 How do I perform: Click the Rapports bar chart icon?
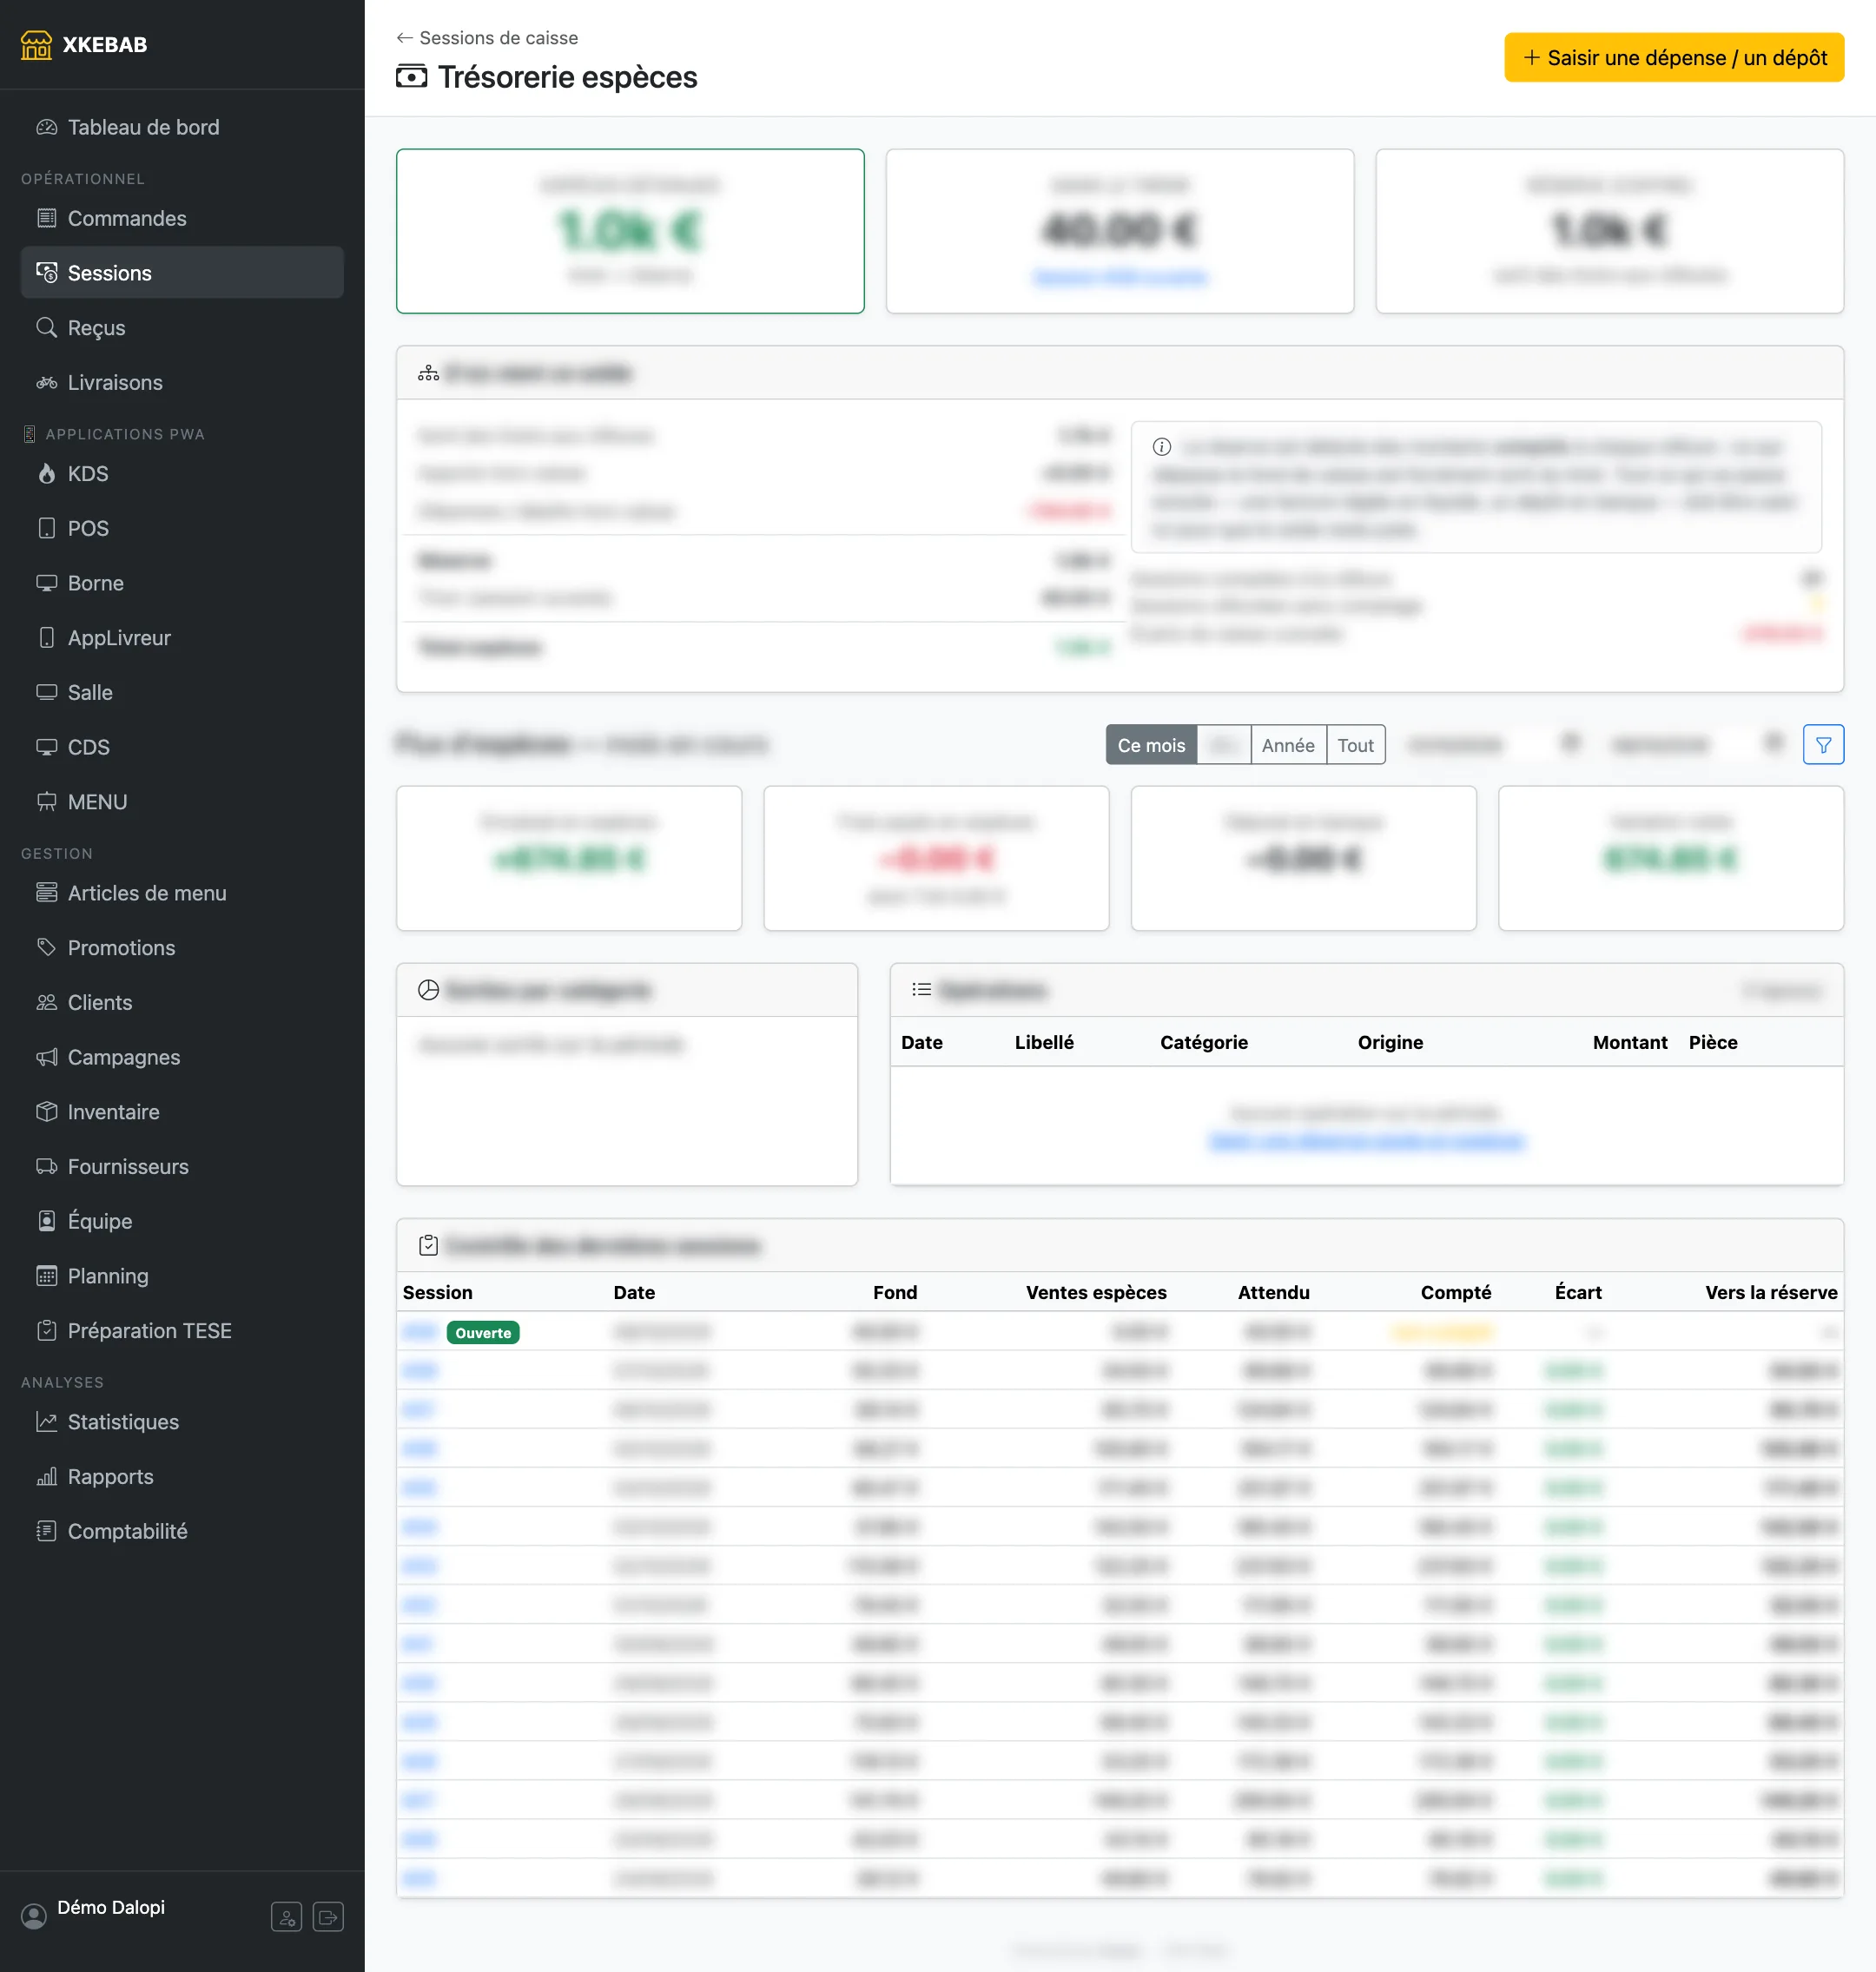[46, 1476]
